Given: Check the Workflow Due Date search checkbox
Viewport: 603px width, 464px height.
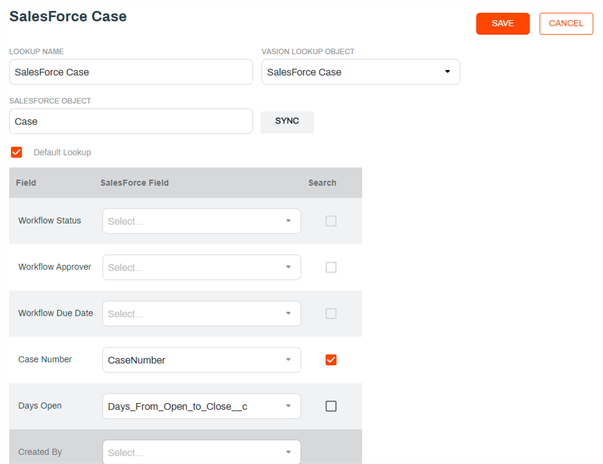Looking at the screenshot, I should pos(331,314).
